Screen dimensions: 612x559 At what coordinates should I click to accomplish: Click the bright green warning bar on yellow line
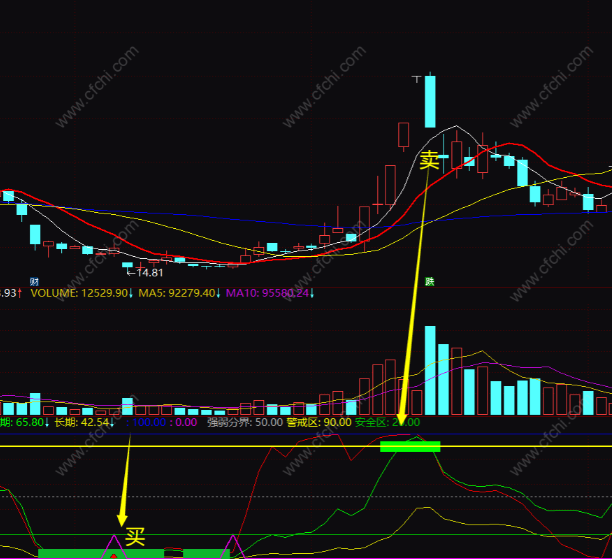[410, 447]
